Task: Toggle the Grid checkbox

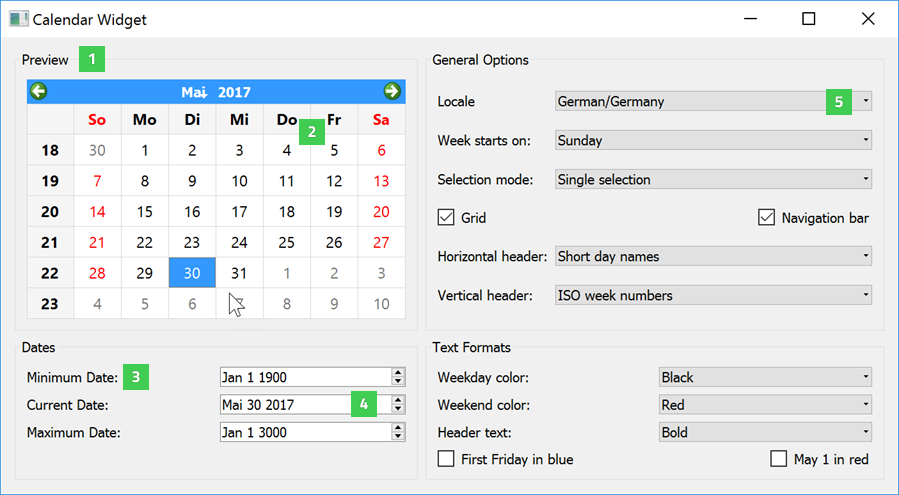Action: click(446, 218)
